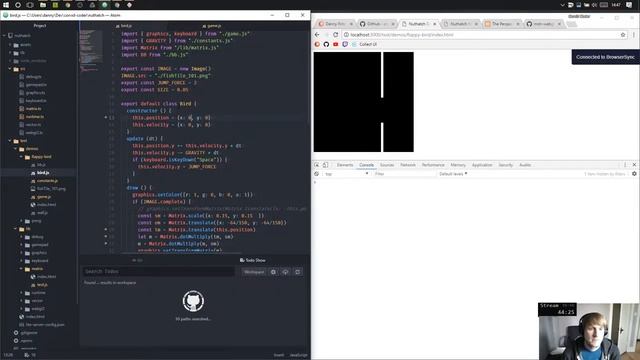The image size is (640, 360).
Task: Open the YouTube bookmark in the bookmarks bar
Action: (x=336, y=44)
